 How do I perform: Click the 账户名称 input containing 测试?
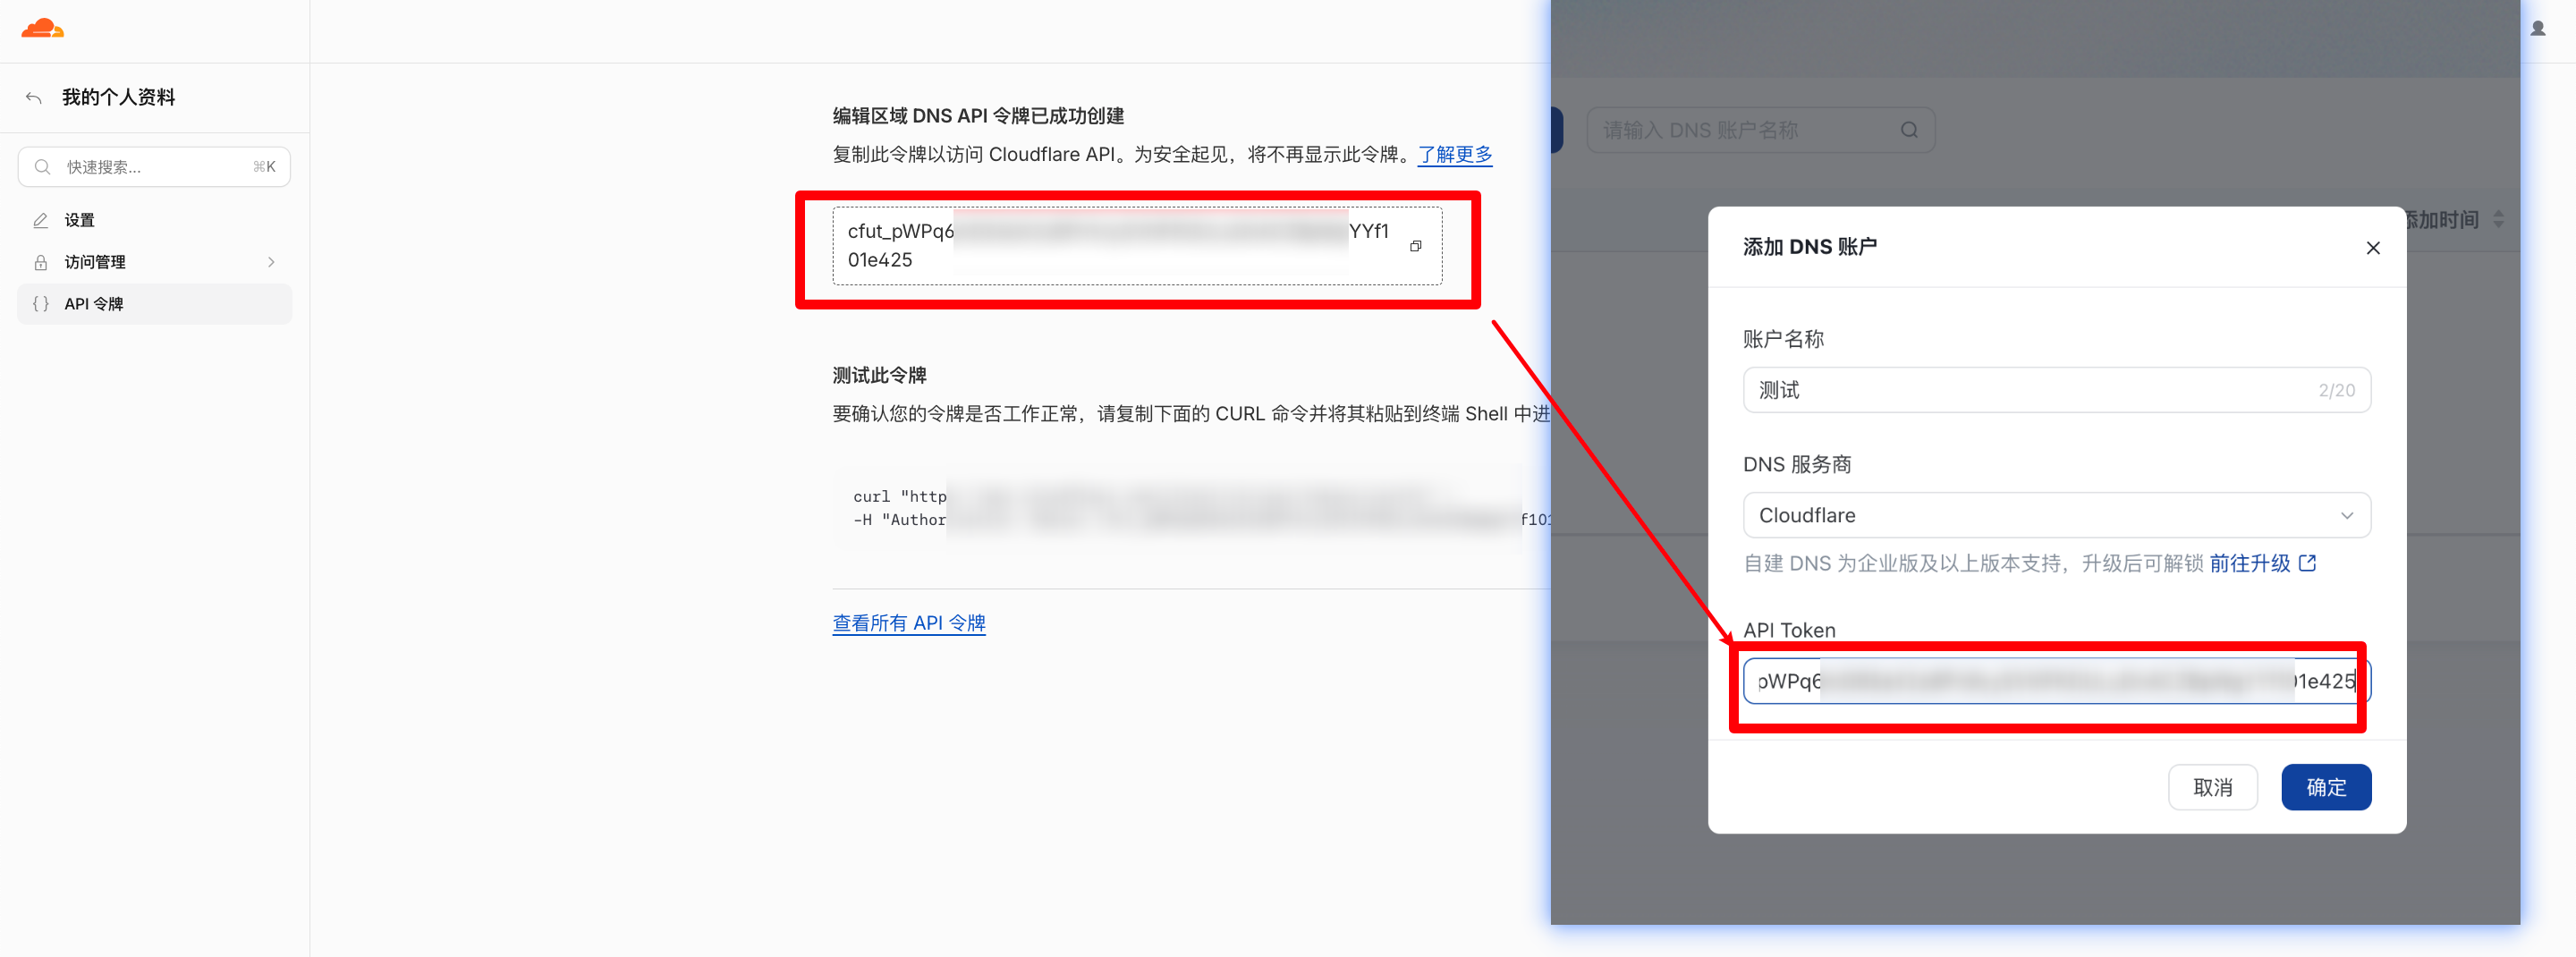click(x=2057, y=390)
